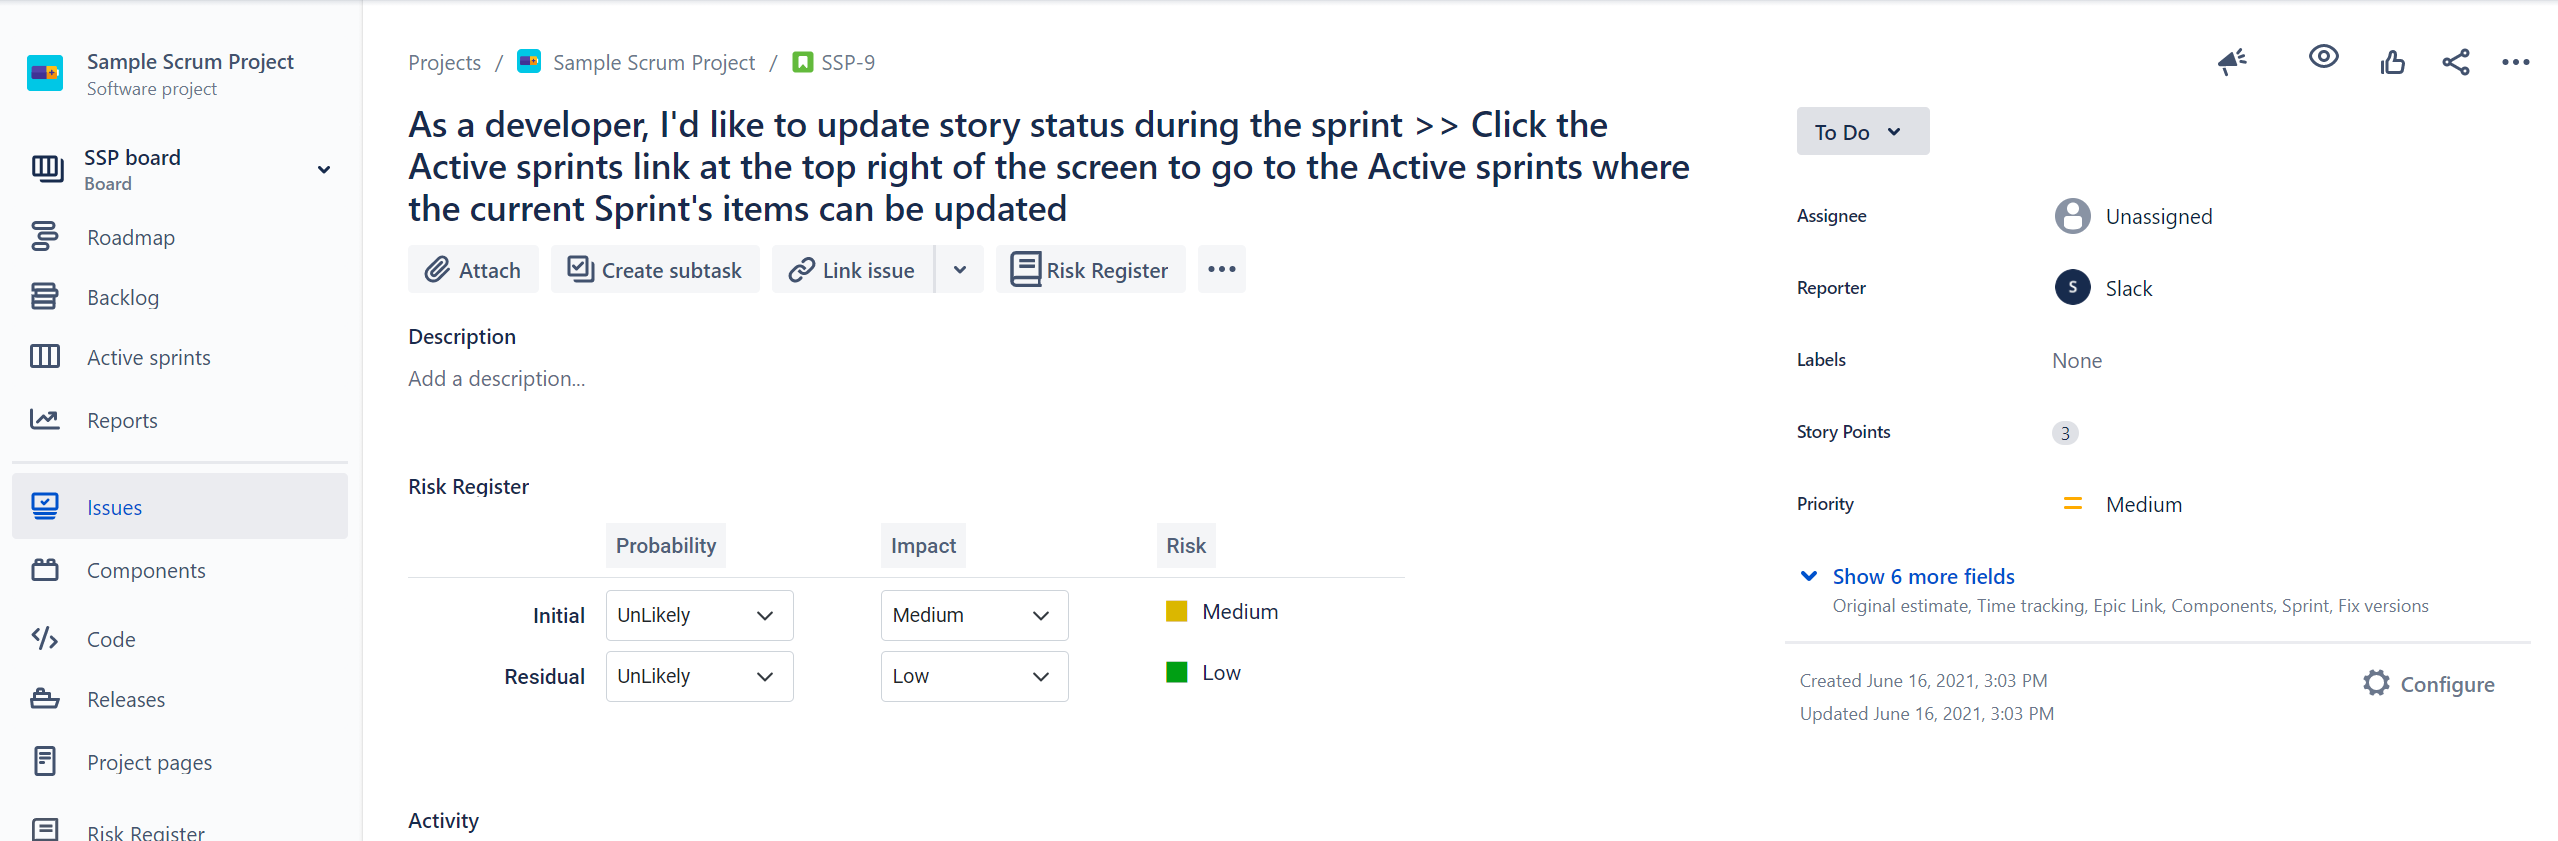Expand Show 6 more fields
The width and height of the screenshot is (2558, 841).
[1923, 577]
